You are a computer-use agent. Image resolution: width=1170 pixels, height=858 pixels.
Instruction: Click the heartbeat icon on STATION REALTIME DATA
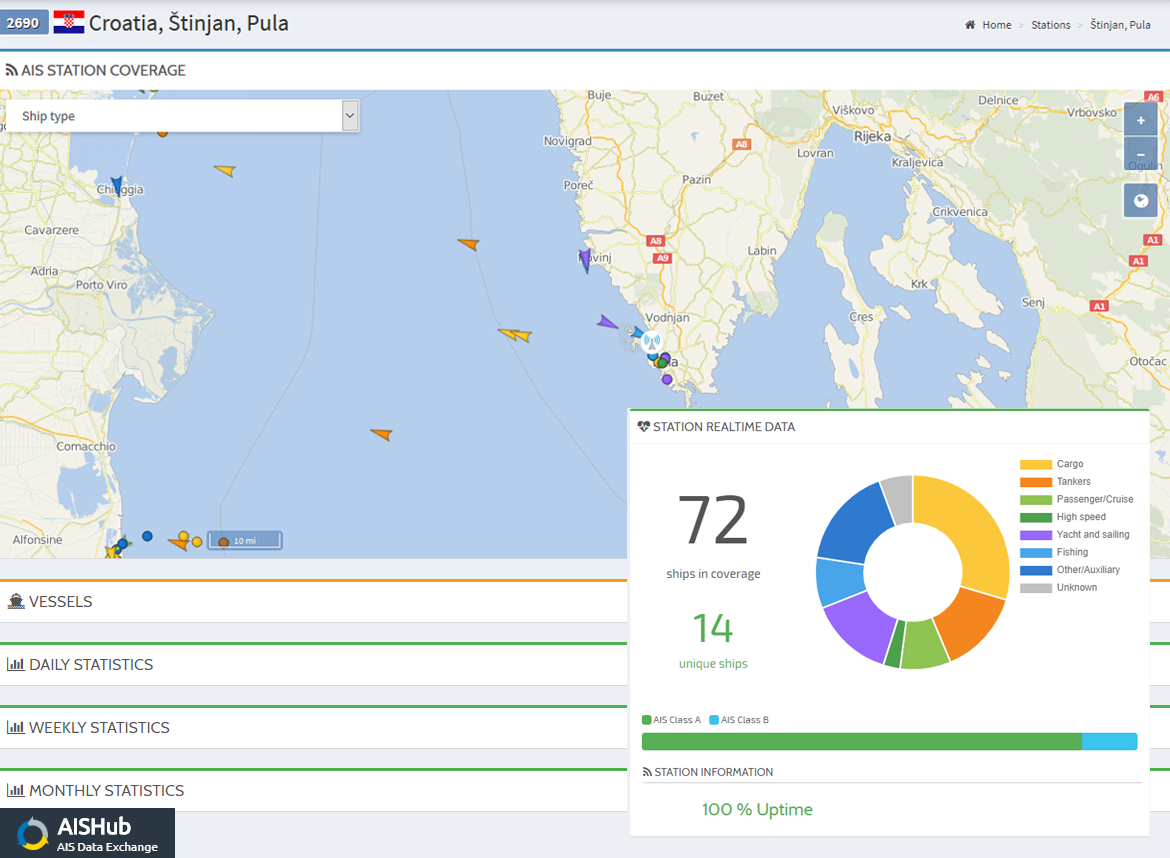point(641,426)
